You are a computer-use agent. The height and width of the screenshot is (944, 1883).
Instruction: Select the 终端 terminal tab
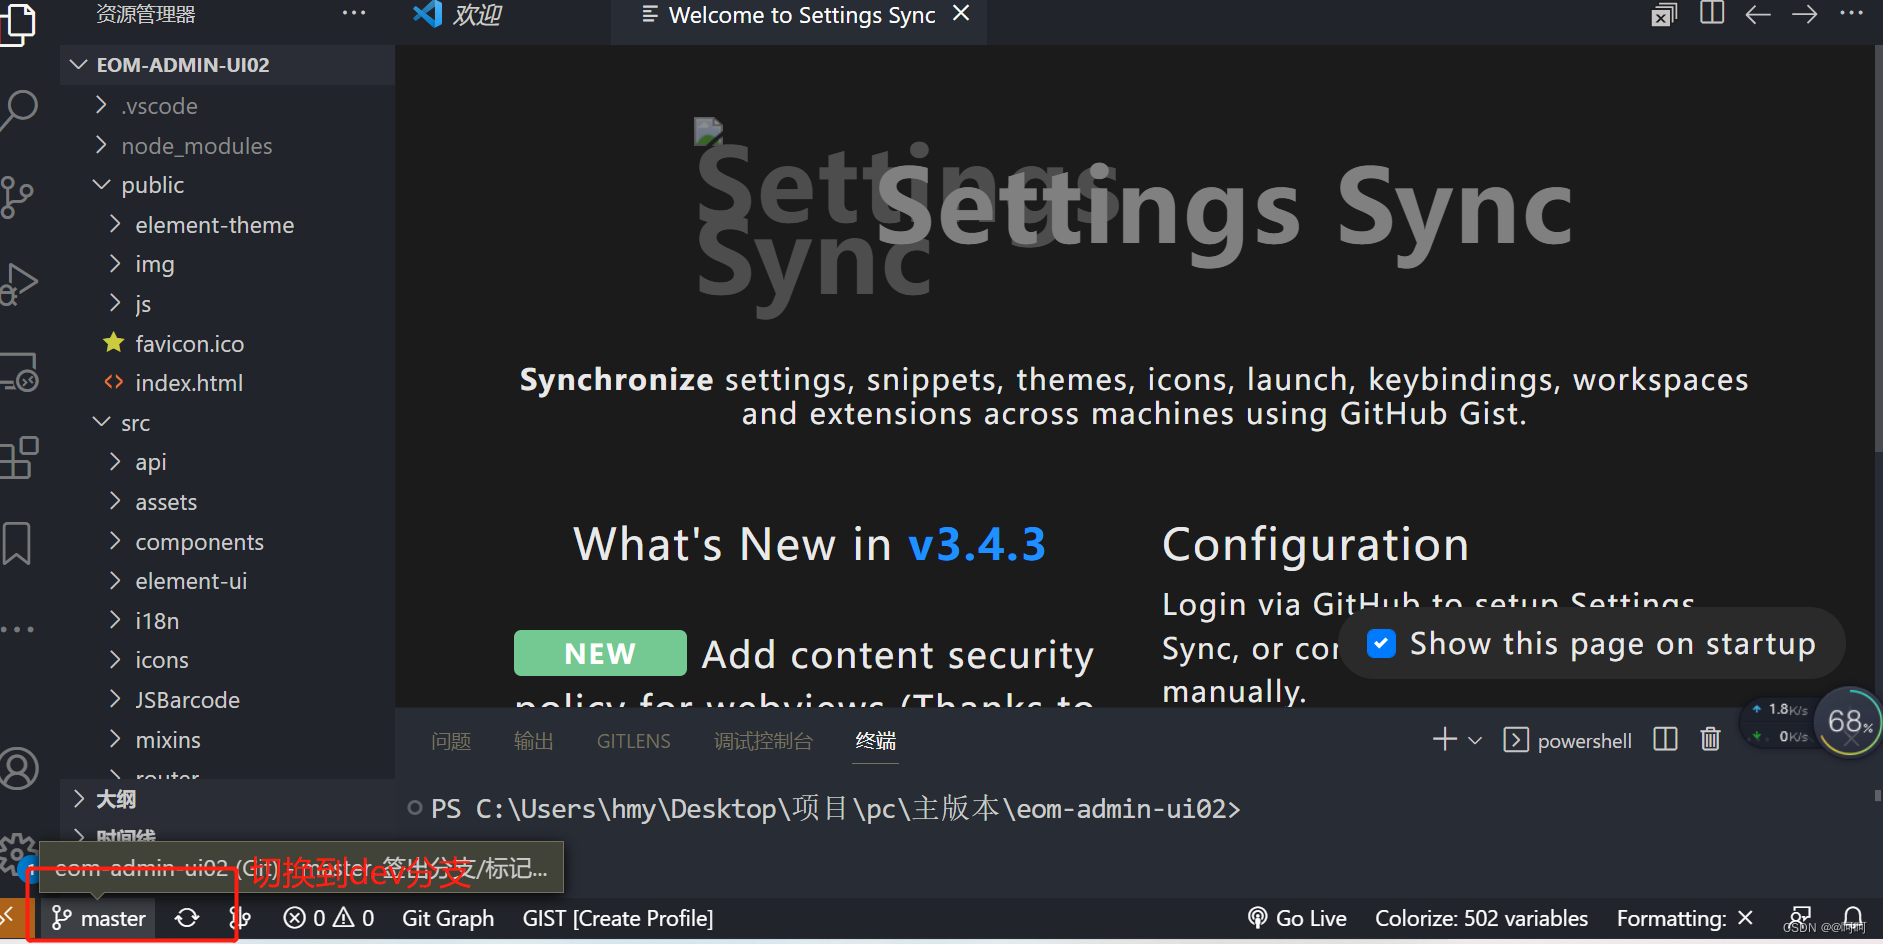[876, 741]
